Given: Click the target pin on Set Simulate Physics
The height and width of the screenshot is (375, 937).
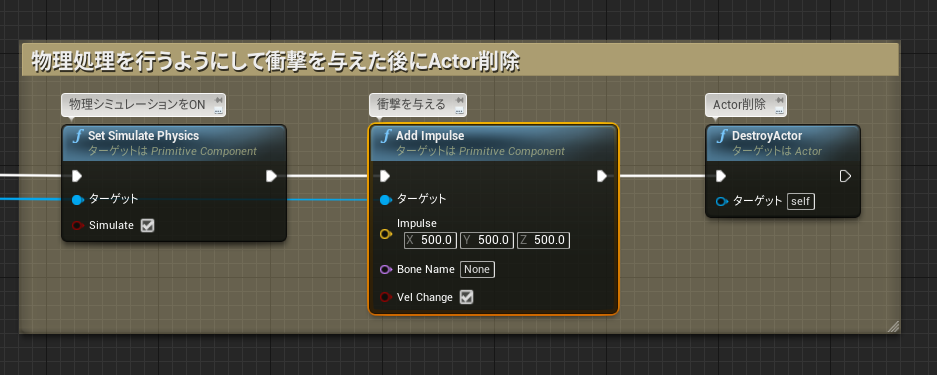Looking at the screenshot, I should pos(78,200).
